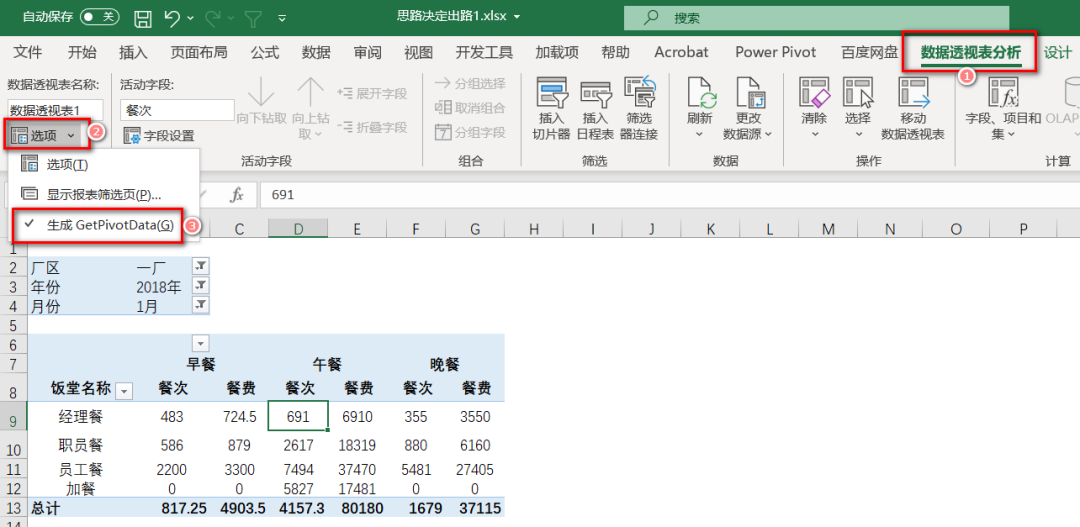Switch to the 页面布局 tab
1080x527 pixels.
[x=198, y=52]
